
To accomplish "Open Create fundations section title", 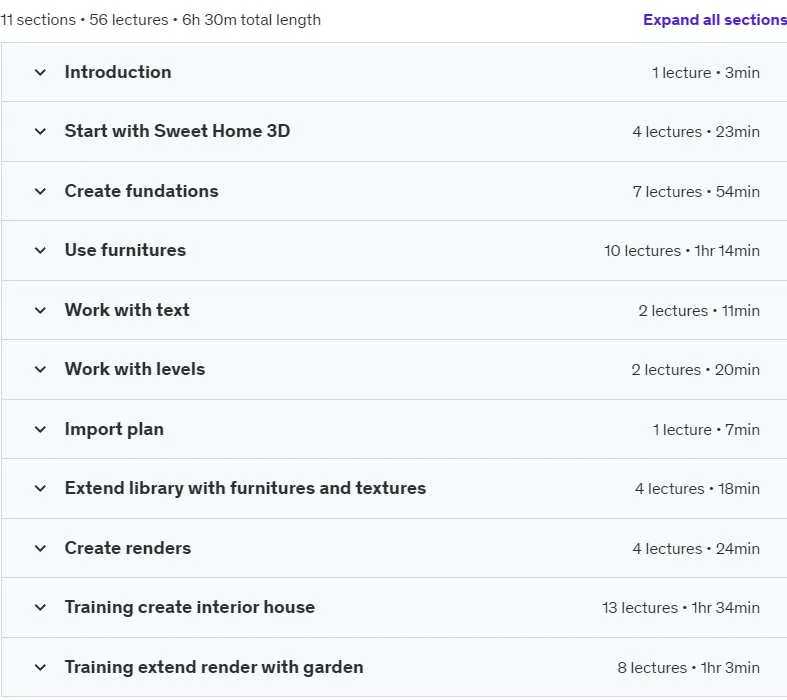I will tap(142, 191).
